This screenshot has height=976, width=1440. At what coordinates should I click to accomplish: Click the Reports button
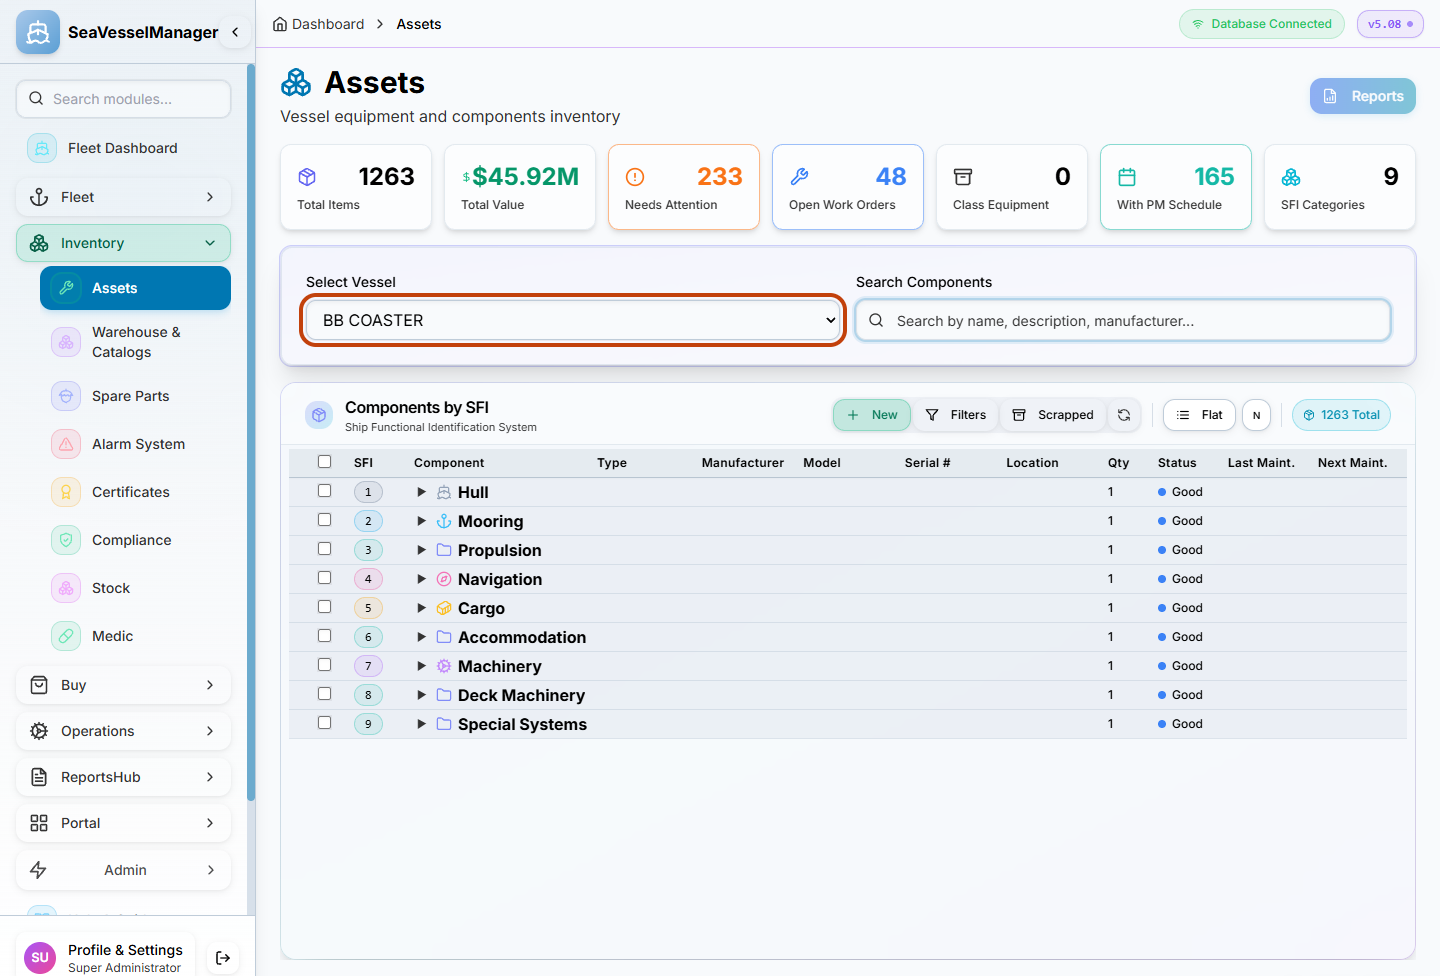click(1363, 96)
